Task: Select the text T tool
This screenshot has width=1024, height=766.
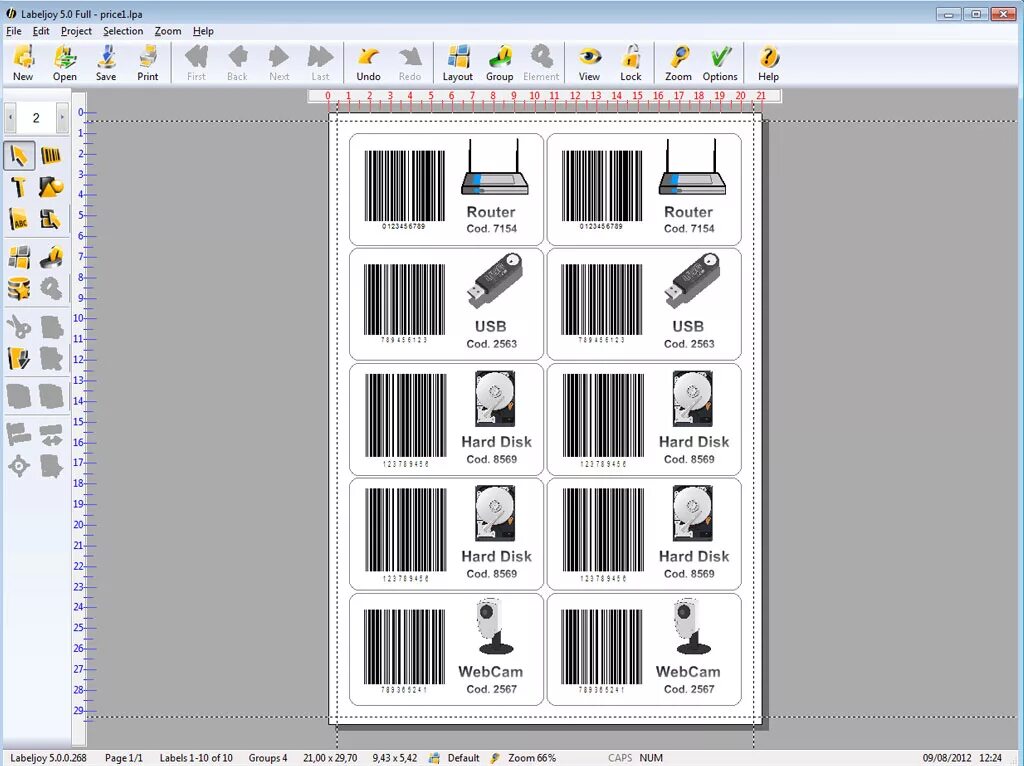Action: 19,187
